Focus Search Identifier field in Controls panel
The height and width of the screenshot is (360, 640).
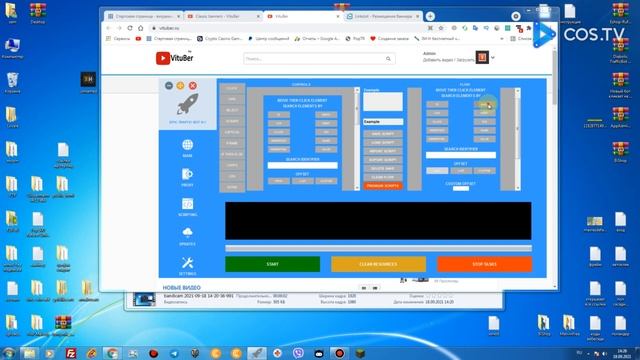[302, 165]
